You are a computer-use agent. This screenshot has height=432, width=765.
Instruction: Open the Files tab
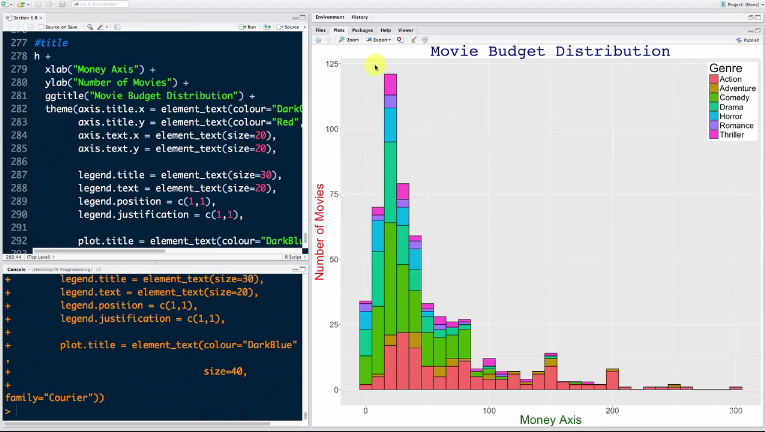click(x=321, y=30)
